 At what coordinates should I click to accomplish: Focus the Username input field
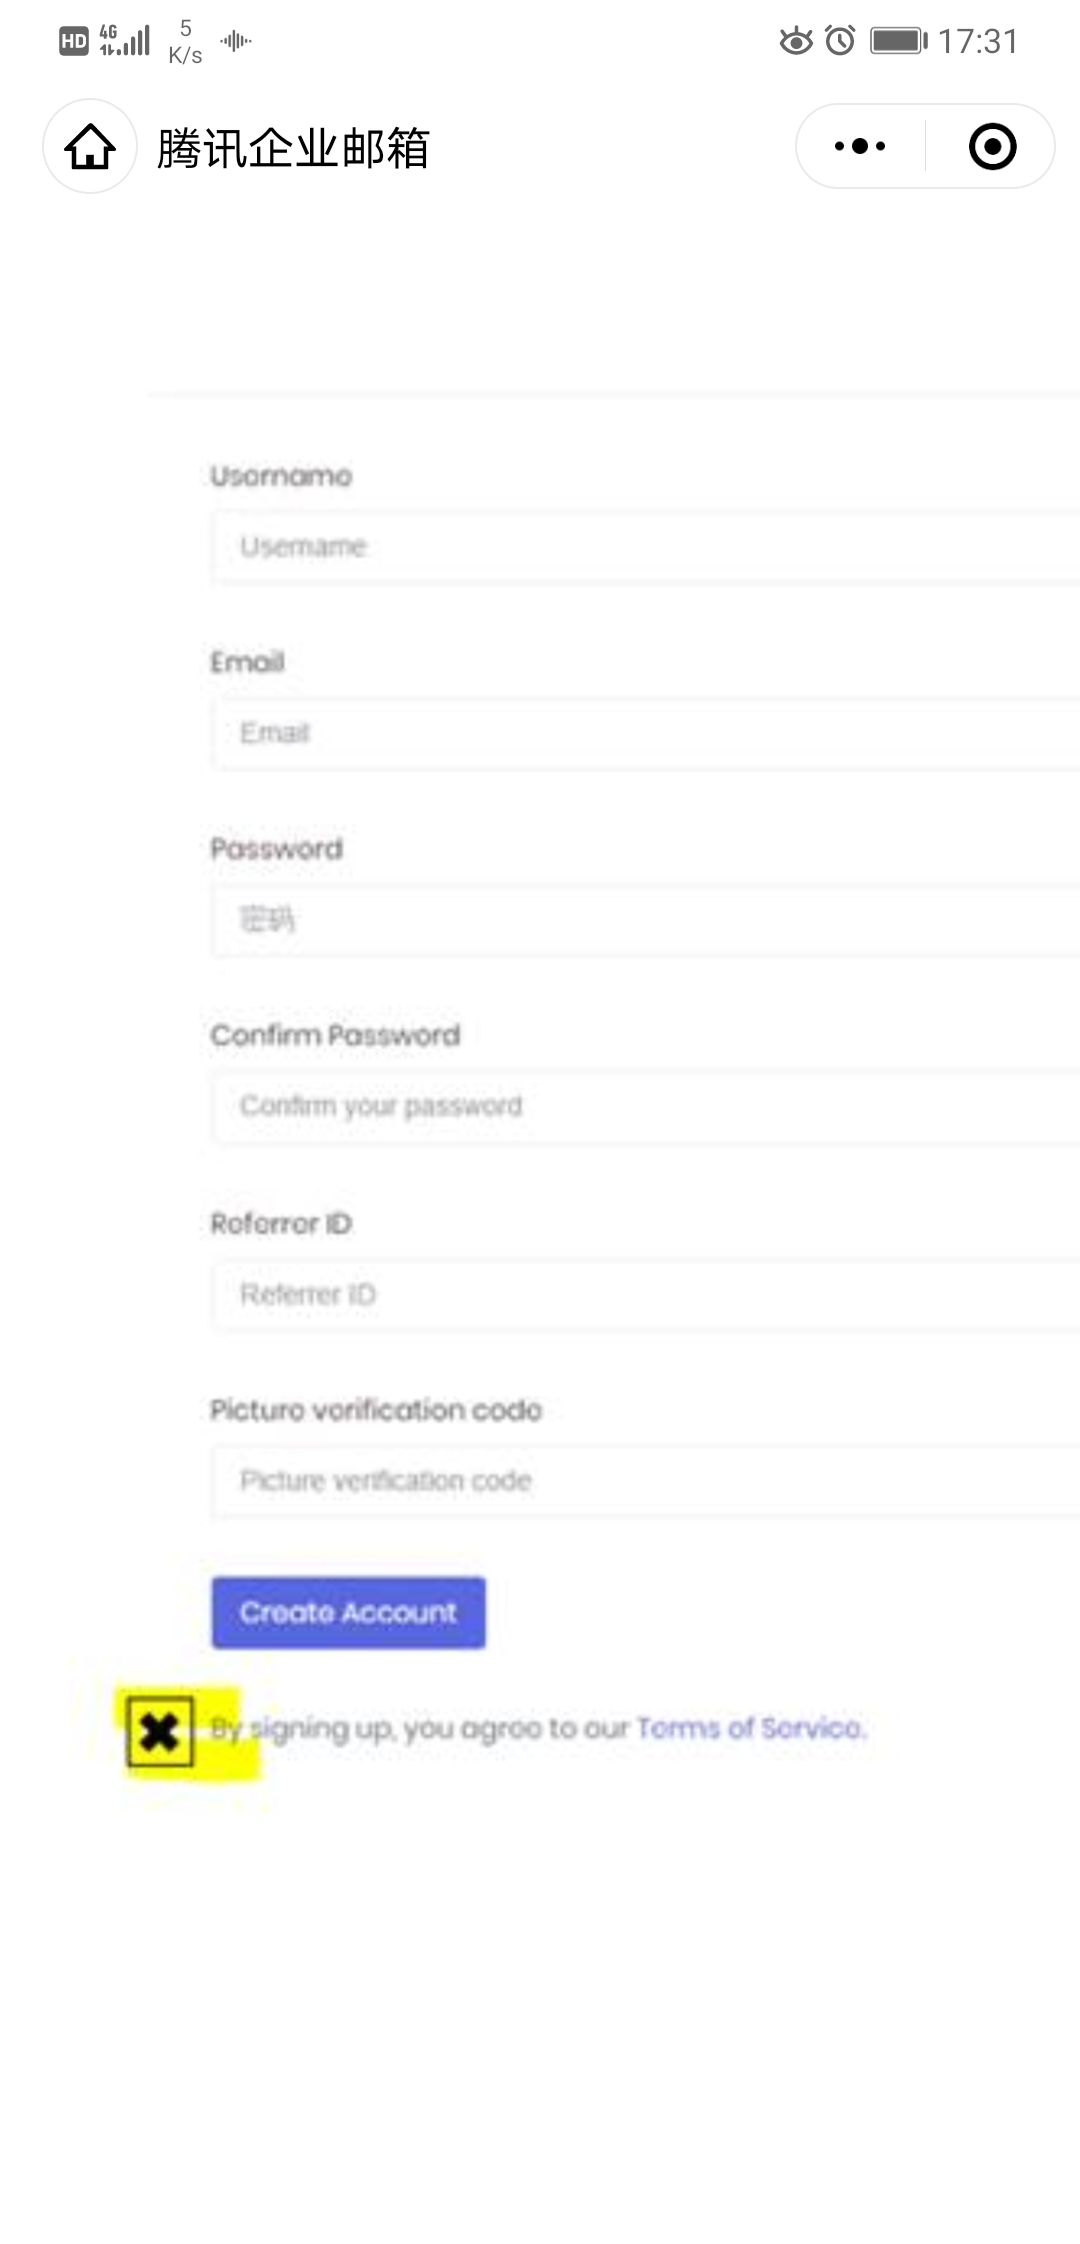tap(646, 546)
